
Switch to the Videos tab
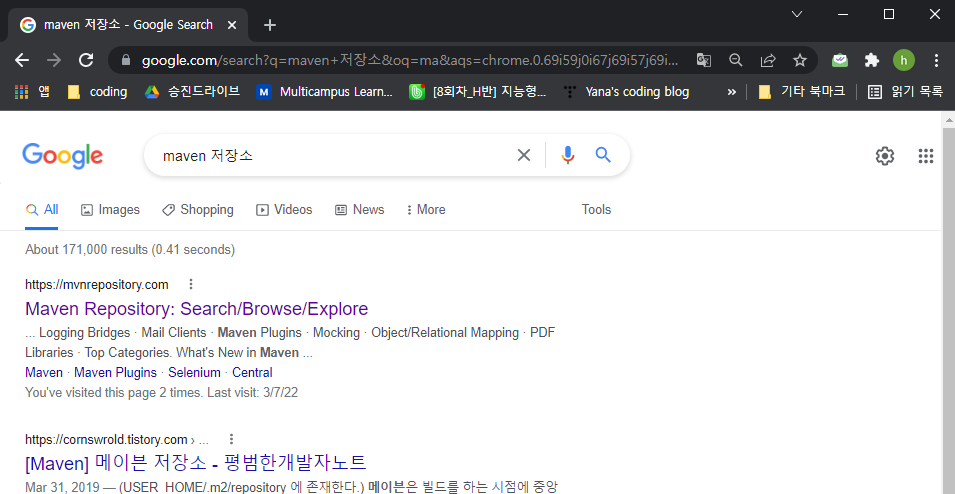(284, 210)
